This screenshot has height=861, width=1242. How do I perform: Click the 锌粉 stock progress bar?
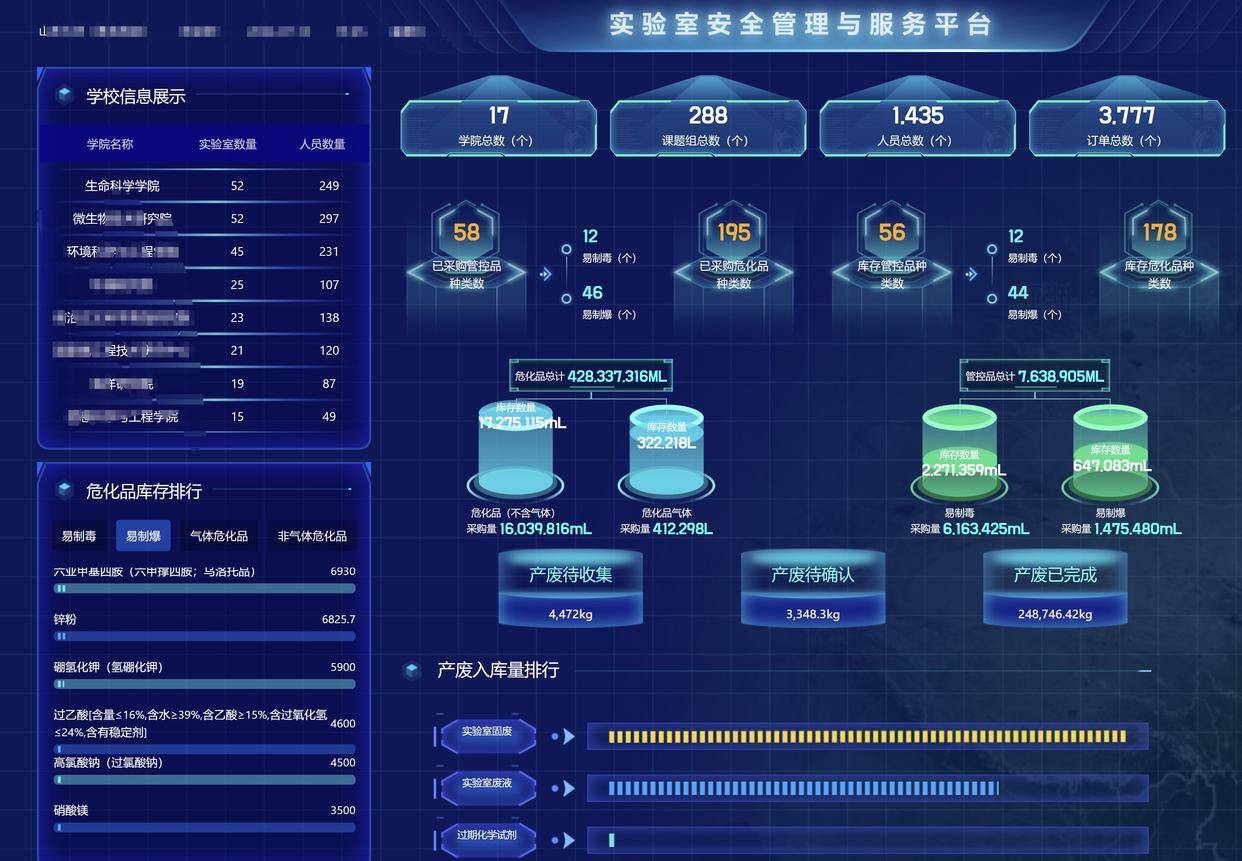click(205, 636)
